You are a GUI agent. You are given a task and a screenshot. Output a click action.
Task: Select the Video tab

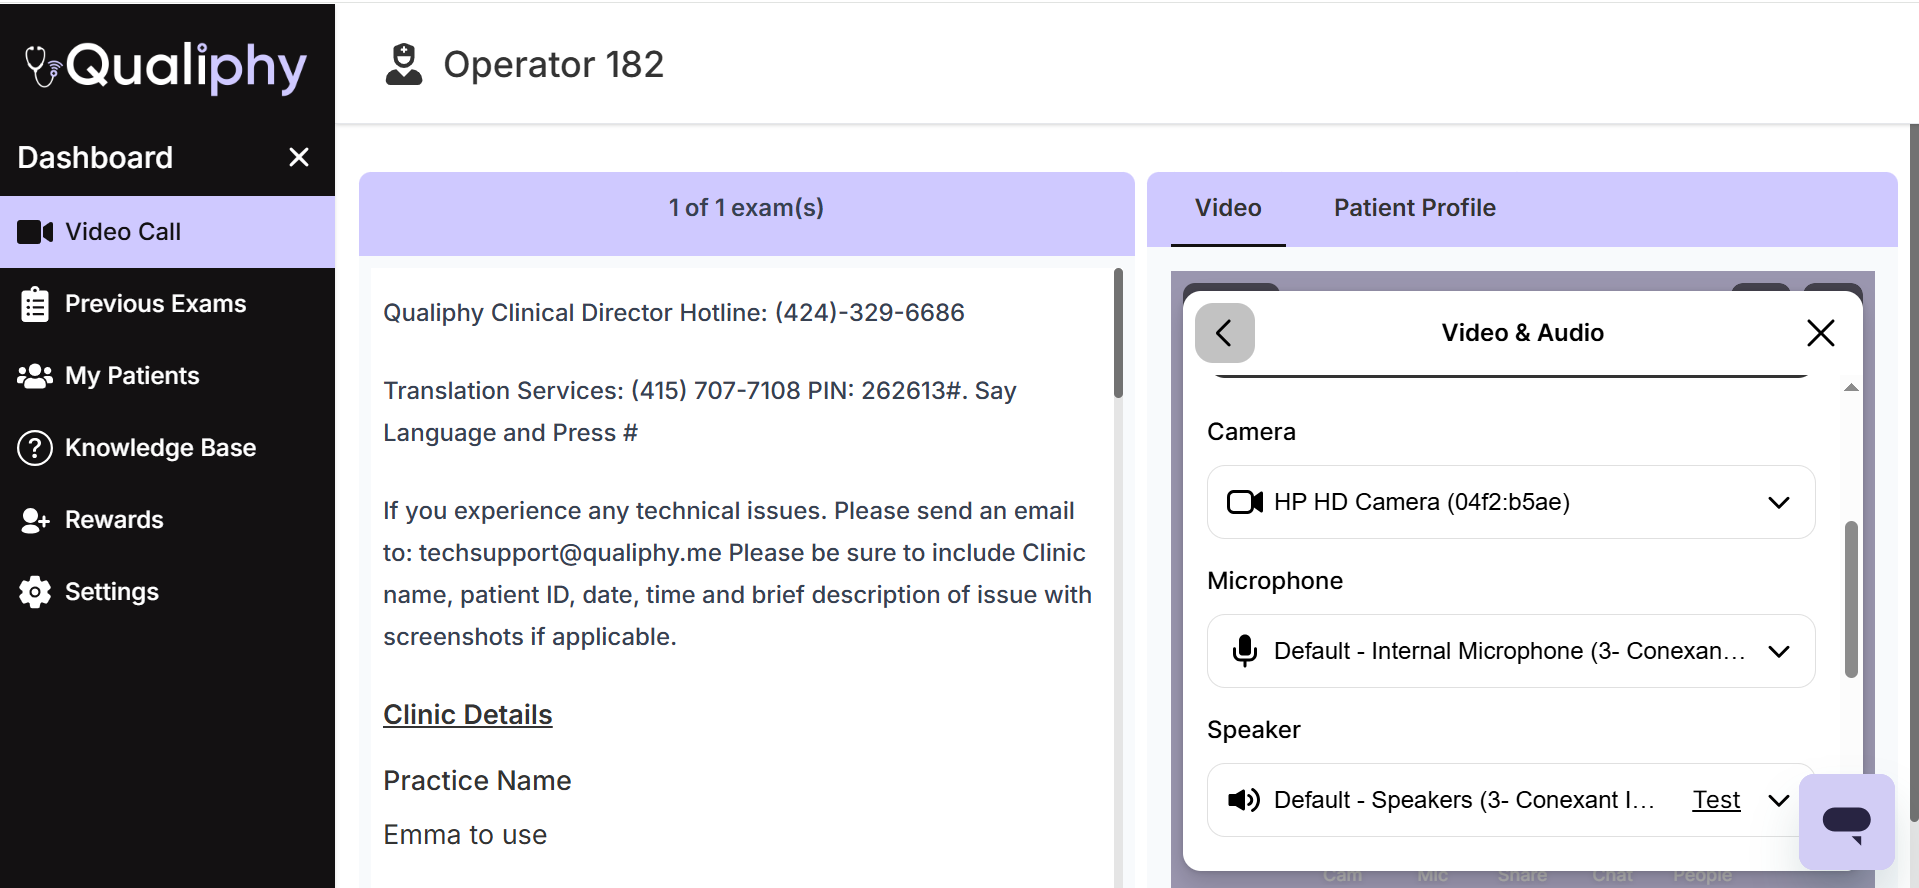(x=1228, y=208)
